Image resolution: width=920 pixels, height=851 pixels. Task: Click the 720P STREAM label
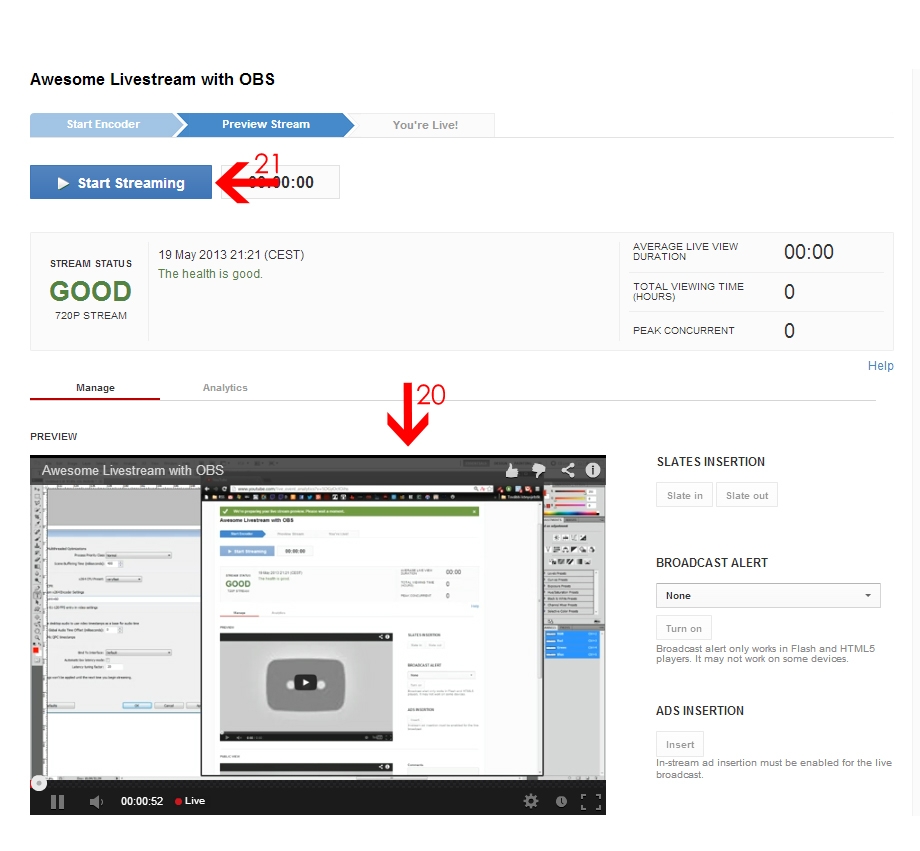tap(91, 316)
